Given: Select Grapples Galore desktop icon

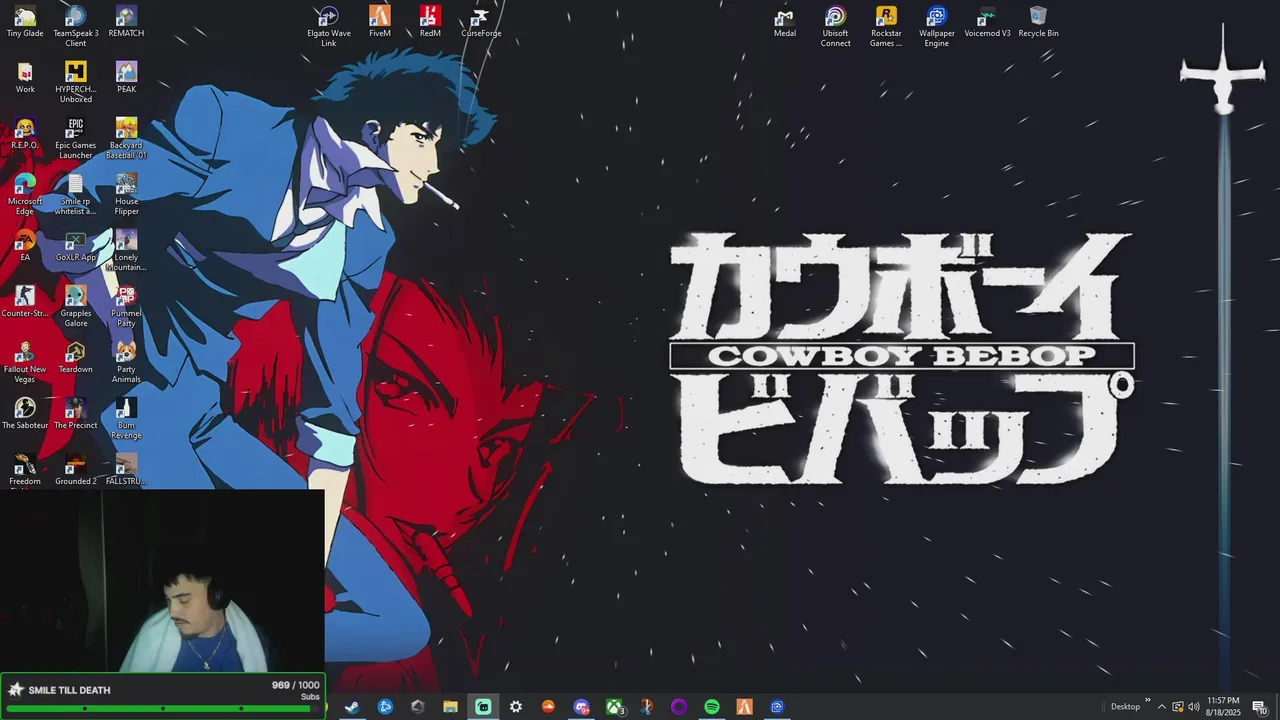Looking at the screenshot, I should pyautogui.click(x=76, y=306).
